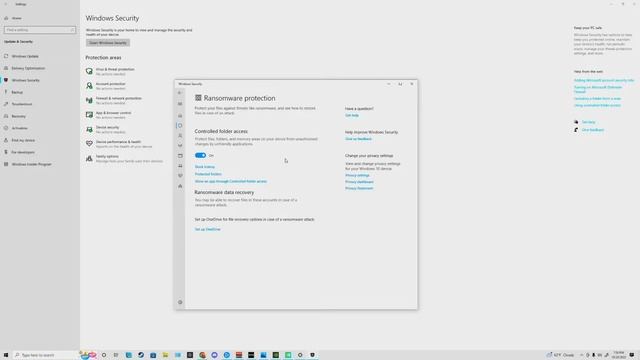This screenshot has width=640, height=360.
Task: Open File Explorer from the taskbar
Action: tap(165, 355)
